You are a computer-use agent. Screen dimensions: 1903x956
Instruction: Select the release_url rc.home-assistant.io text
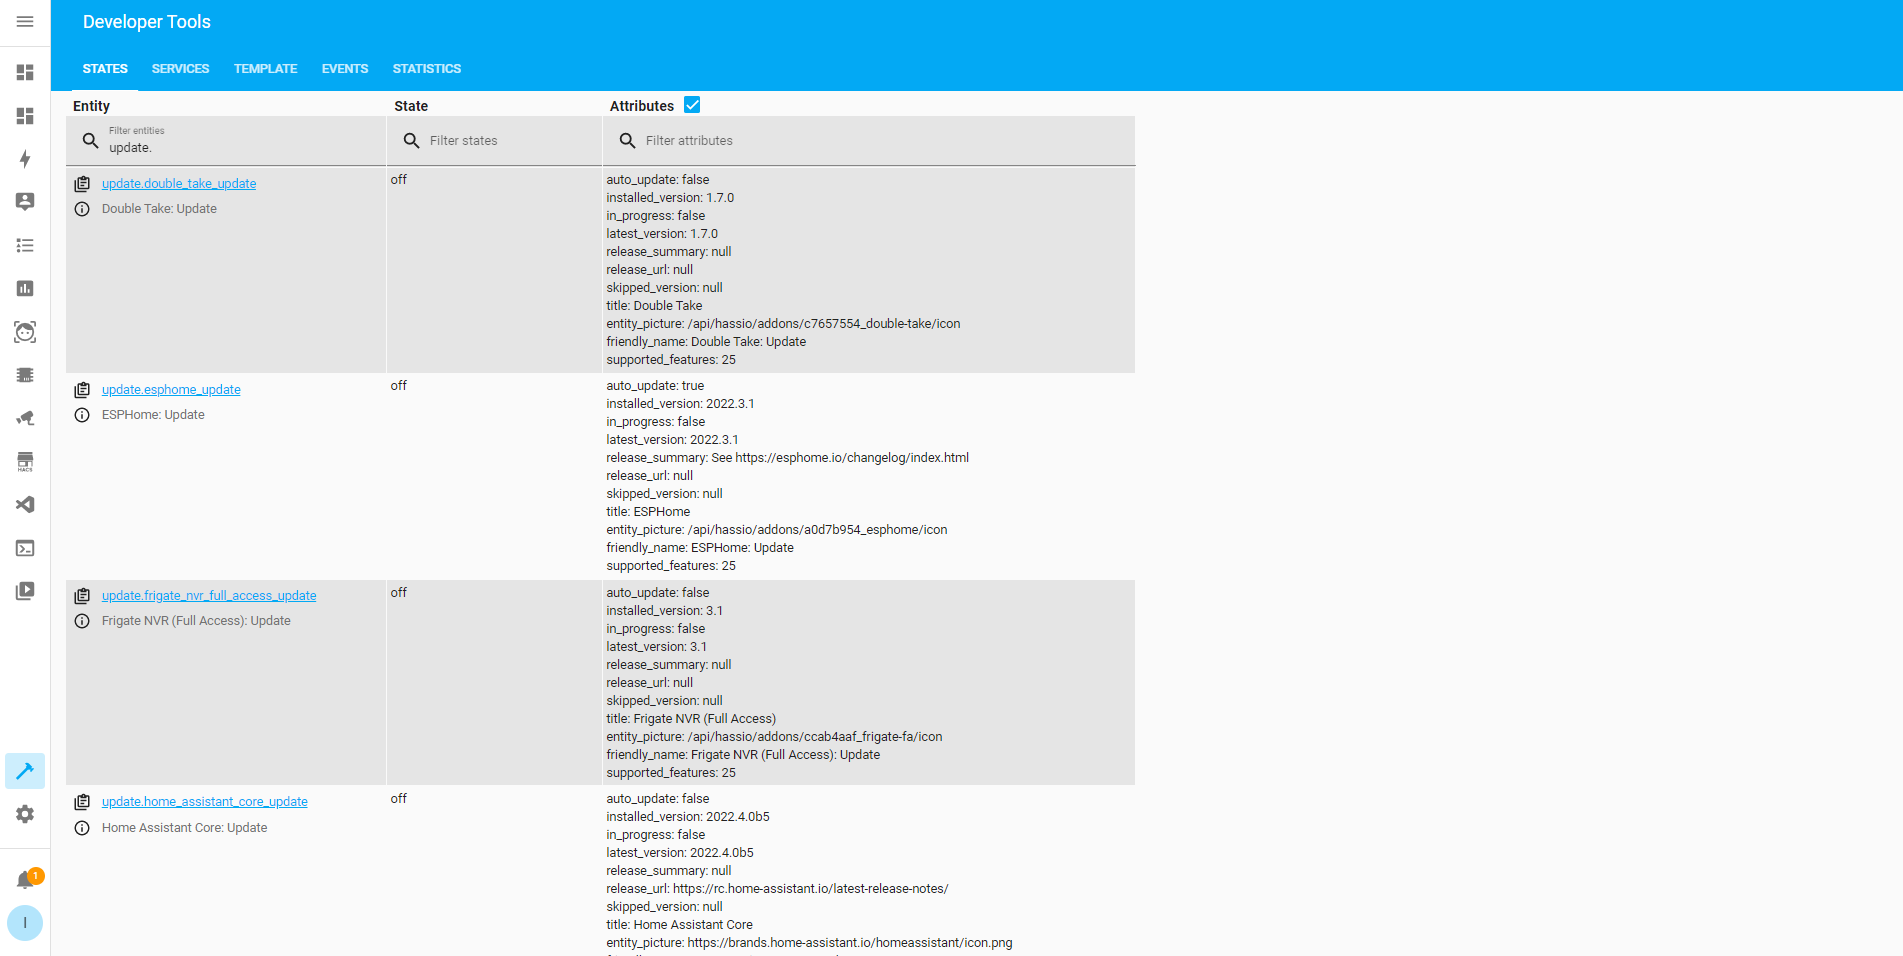point(777,889)
